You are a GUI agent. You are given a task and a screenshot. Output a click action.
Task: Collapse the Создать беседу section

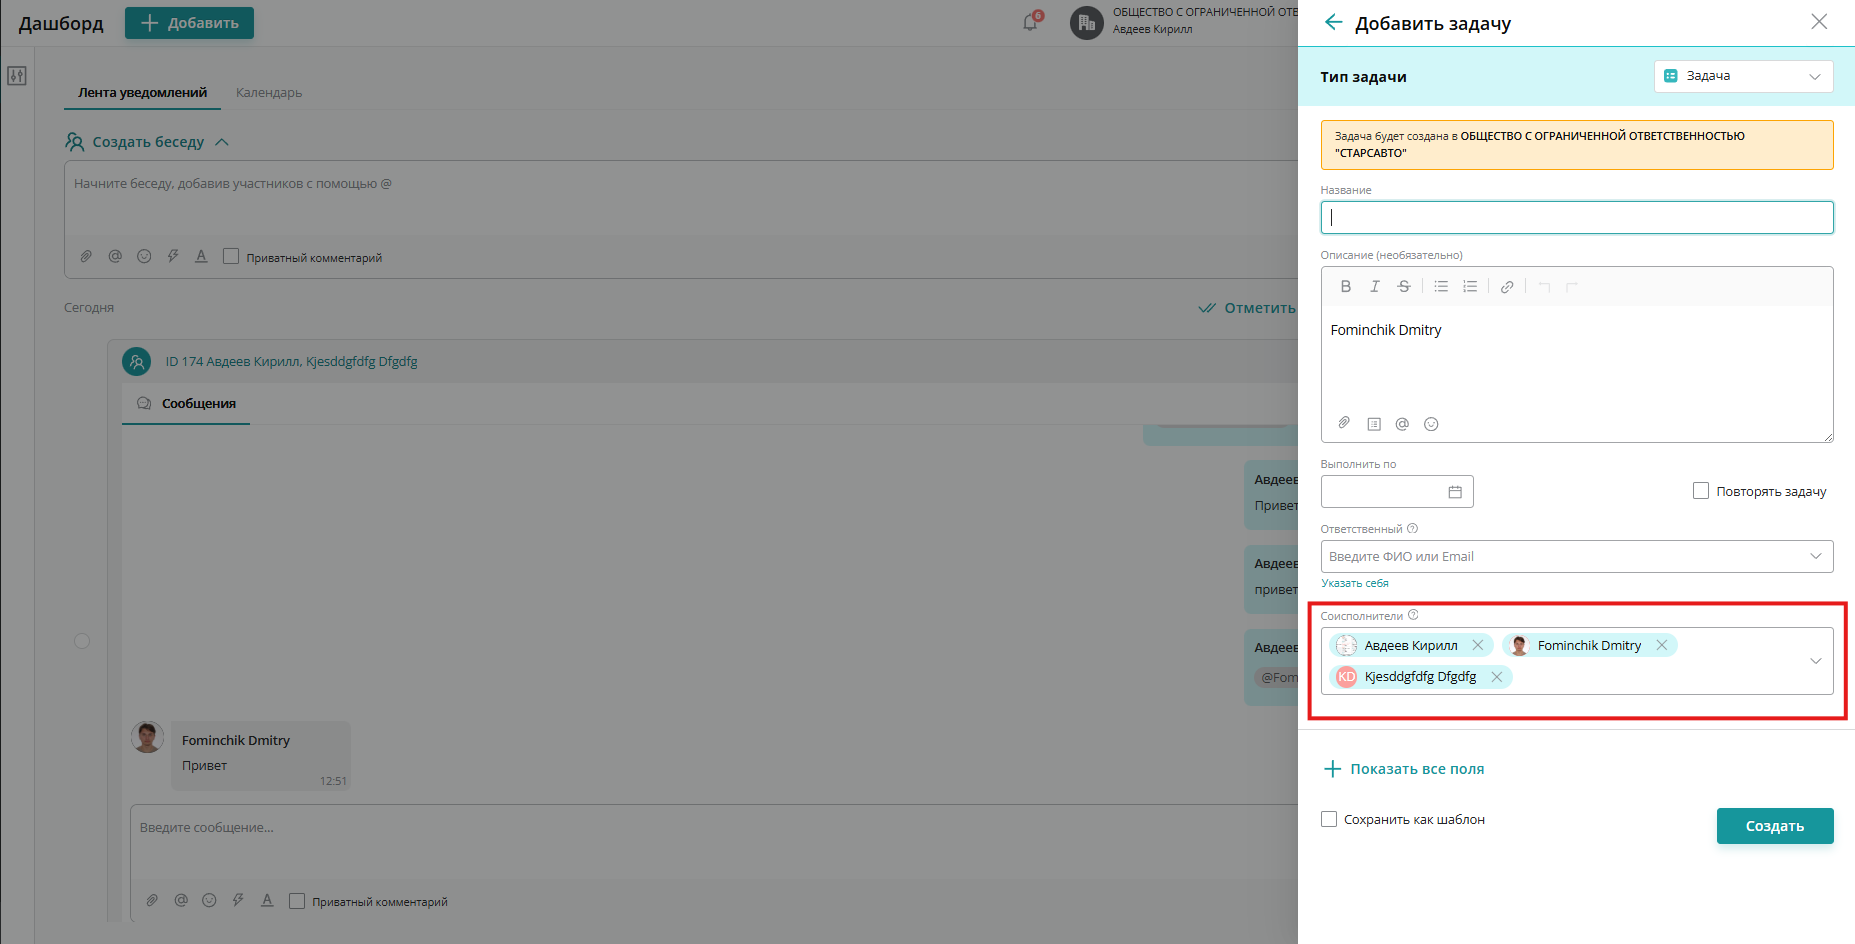click(x=222, y=142)
